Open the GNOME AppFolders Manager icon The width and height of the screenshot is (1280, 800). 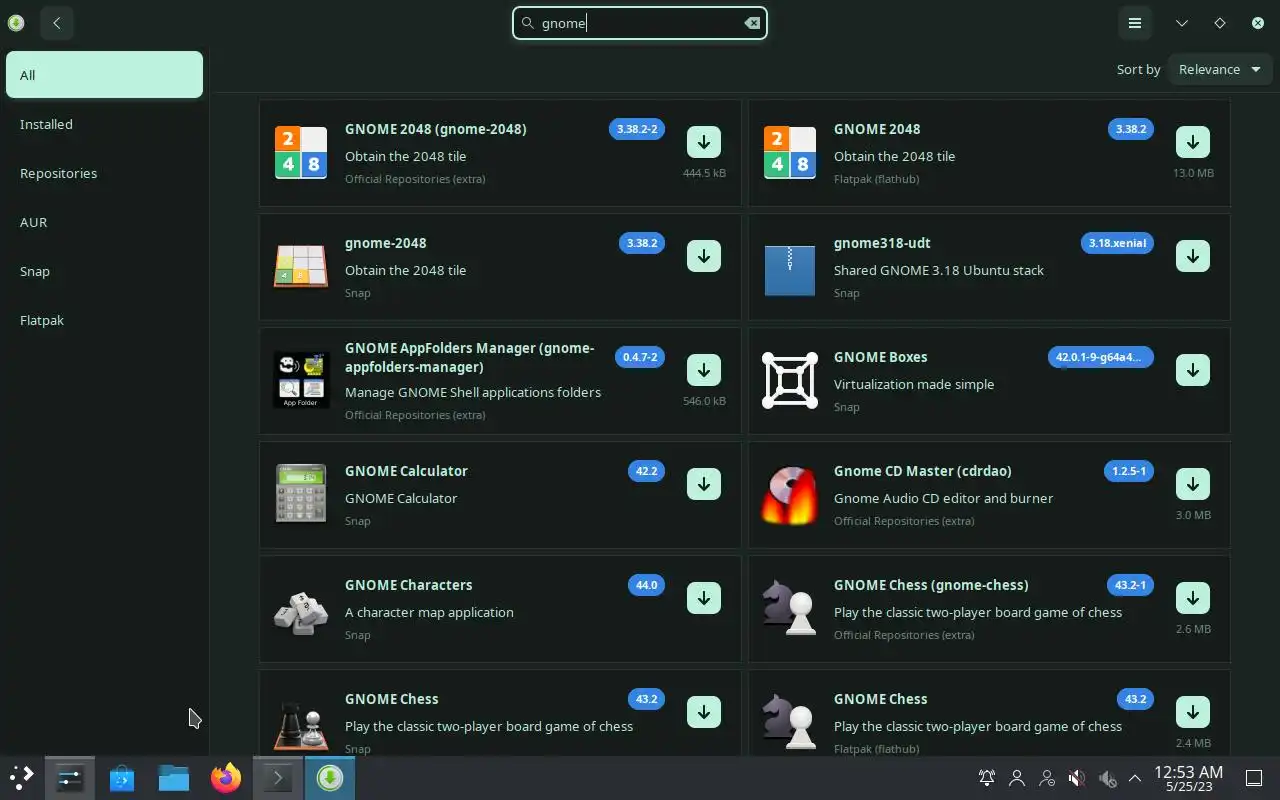tap(301, 380)
